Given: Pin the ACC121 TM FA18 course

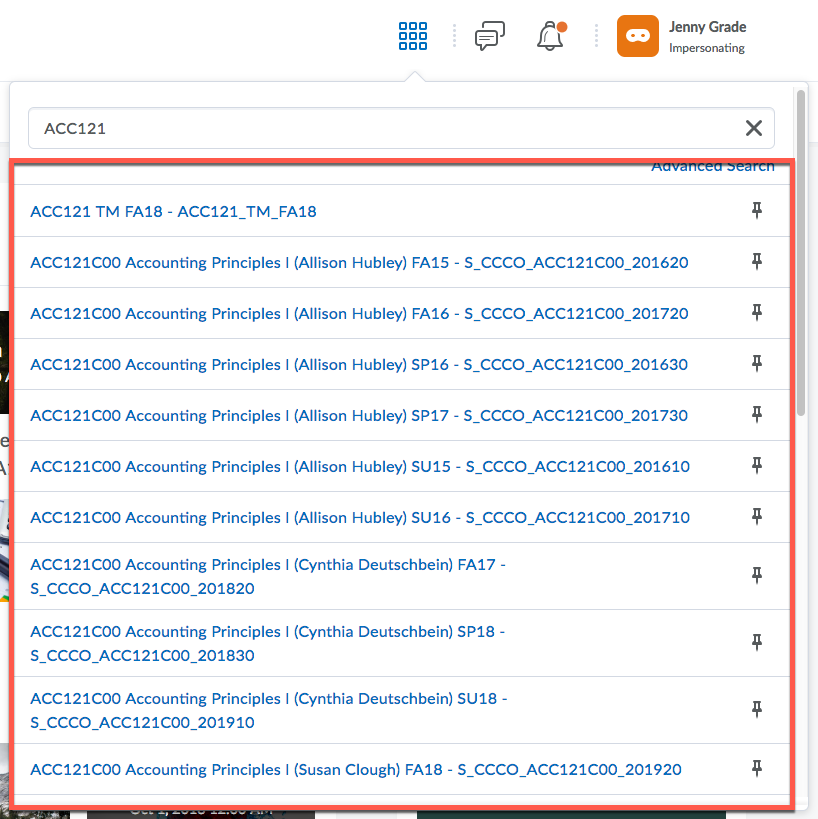Looking at the screenshot, I should [756, 210].
